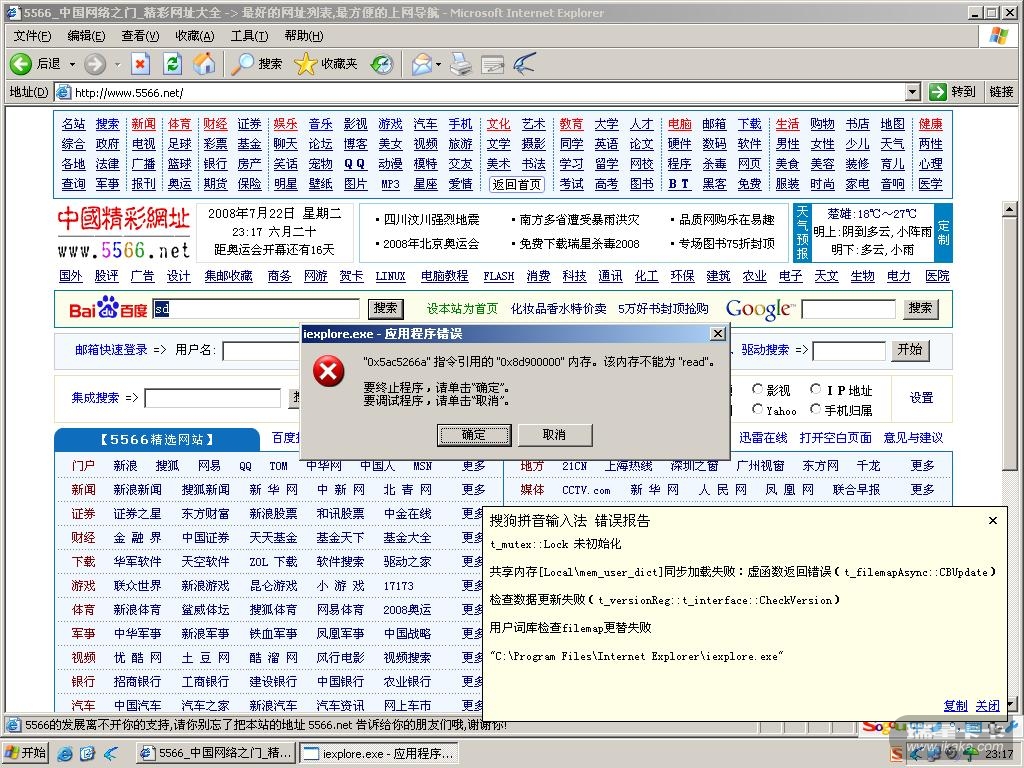Open the 查看(V) menu
This screenshot has height=768, width=1024.
[140, 36]
